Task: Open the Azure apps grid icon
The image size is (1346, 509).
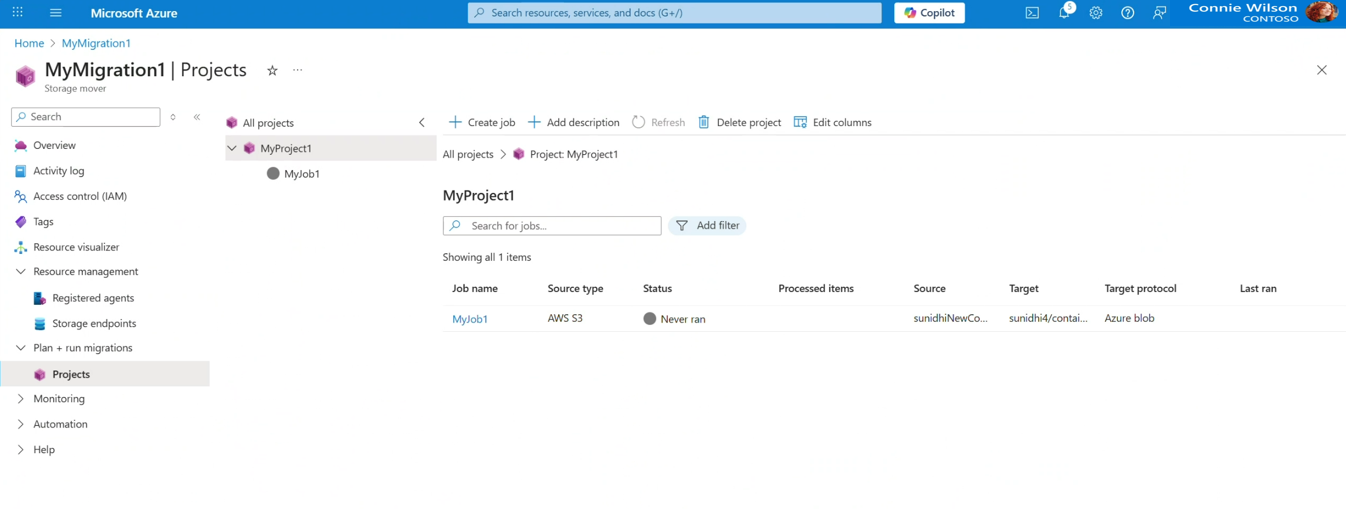Action: pos(17,13)
